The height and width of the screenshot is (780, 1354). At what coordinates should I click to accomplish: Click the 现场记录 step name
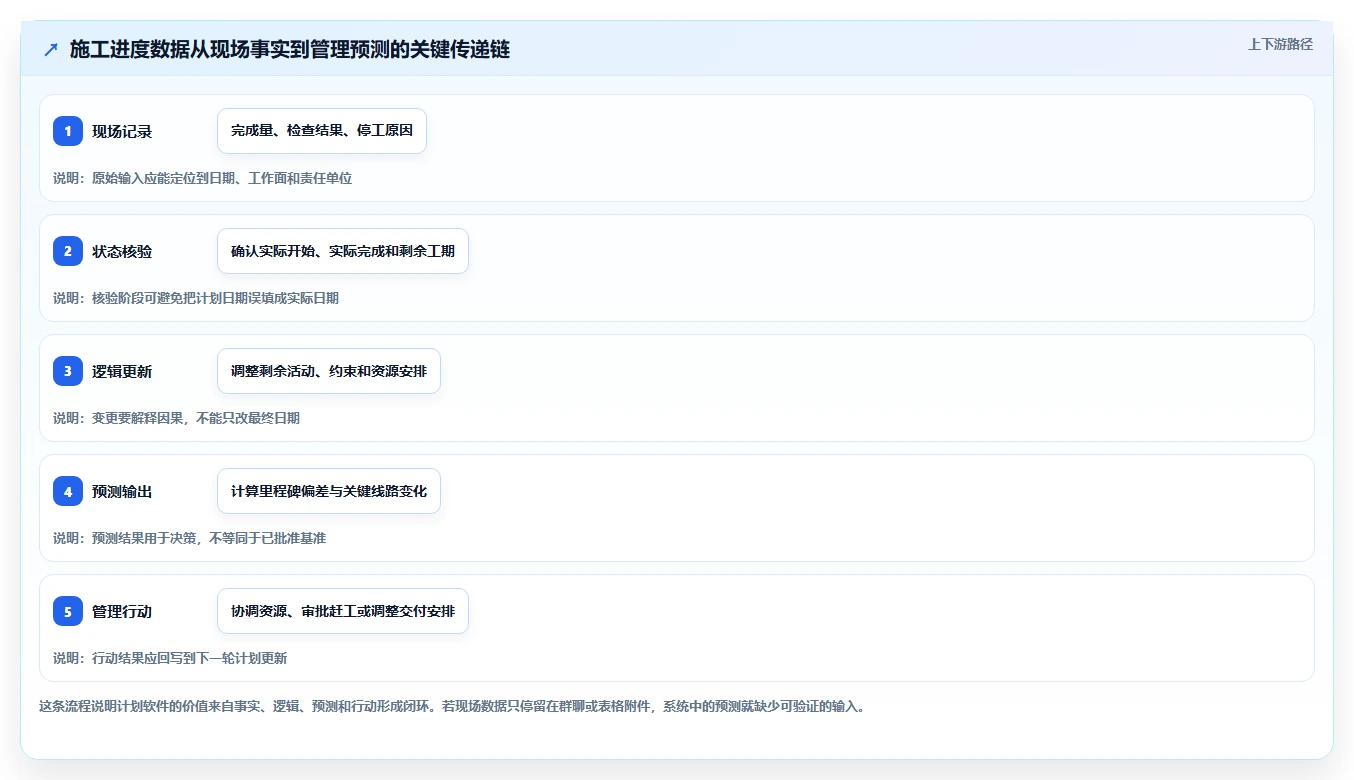tap(122, 131)
